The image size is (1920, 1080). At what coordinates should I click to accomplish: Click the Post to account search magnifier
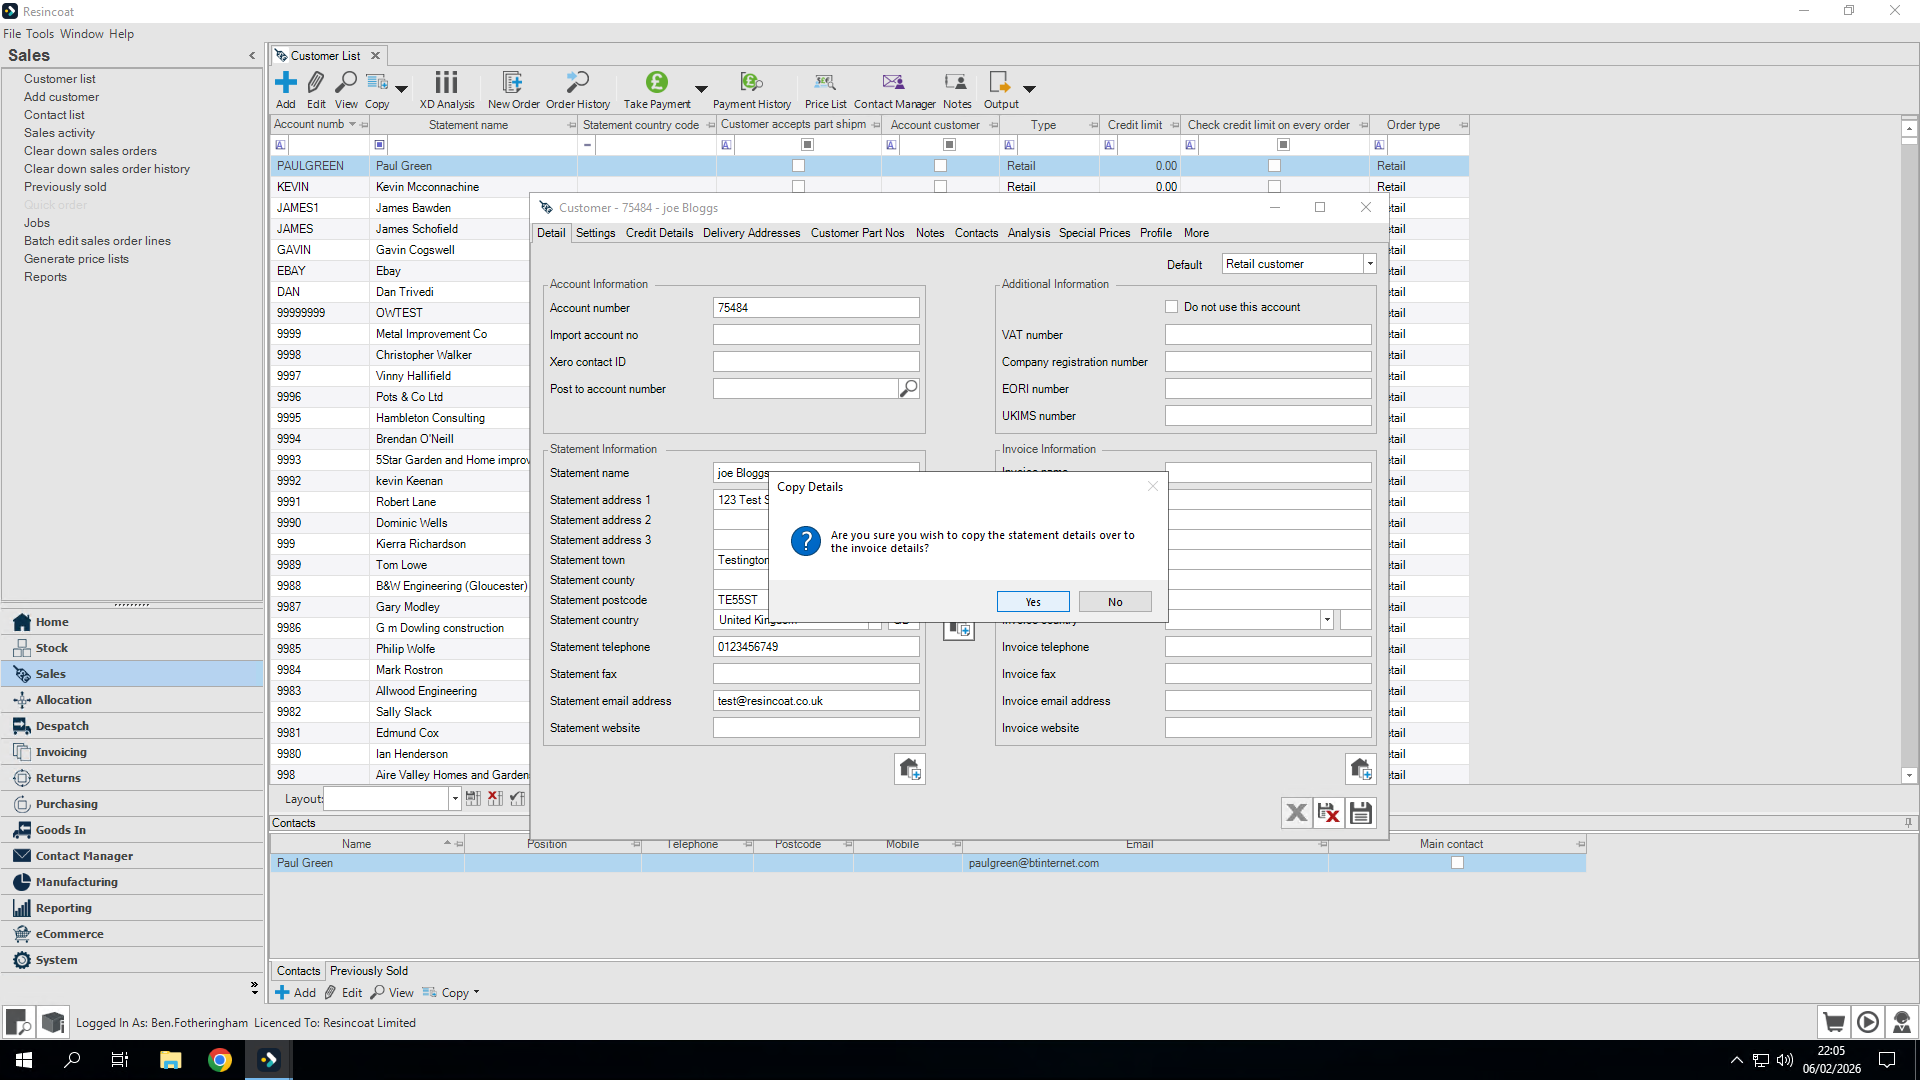[x=908, y=389]
